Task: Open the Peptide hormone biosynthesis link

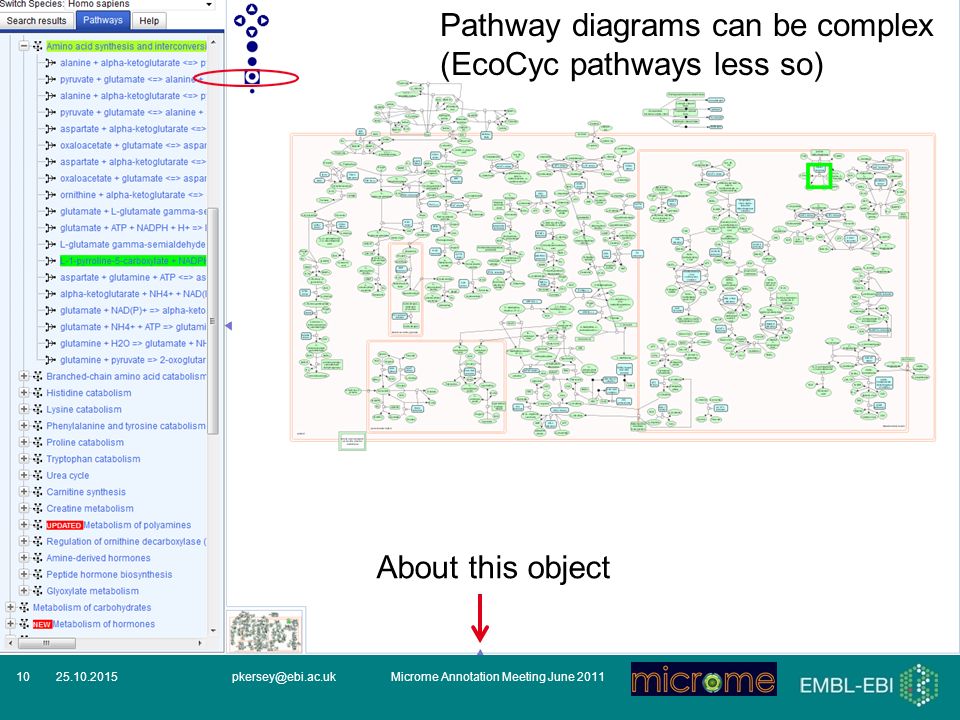Action: [109, 574]
